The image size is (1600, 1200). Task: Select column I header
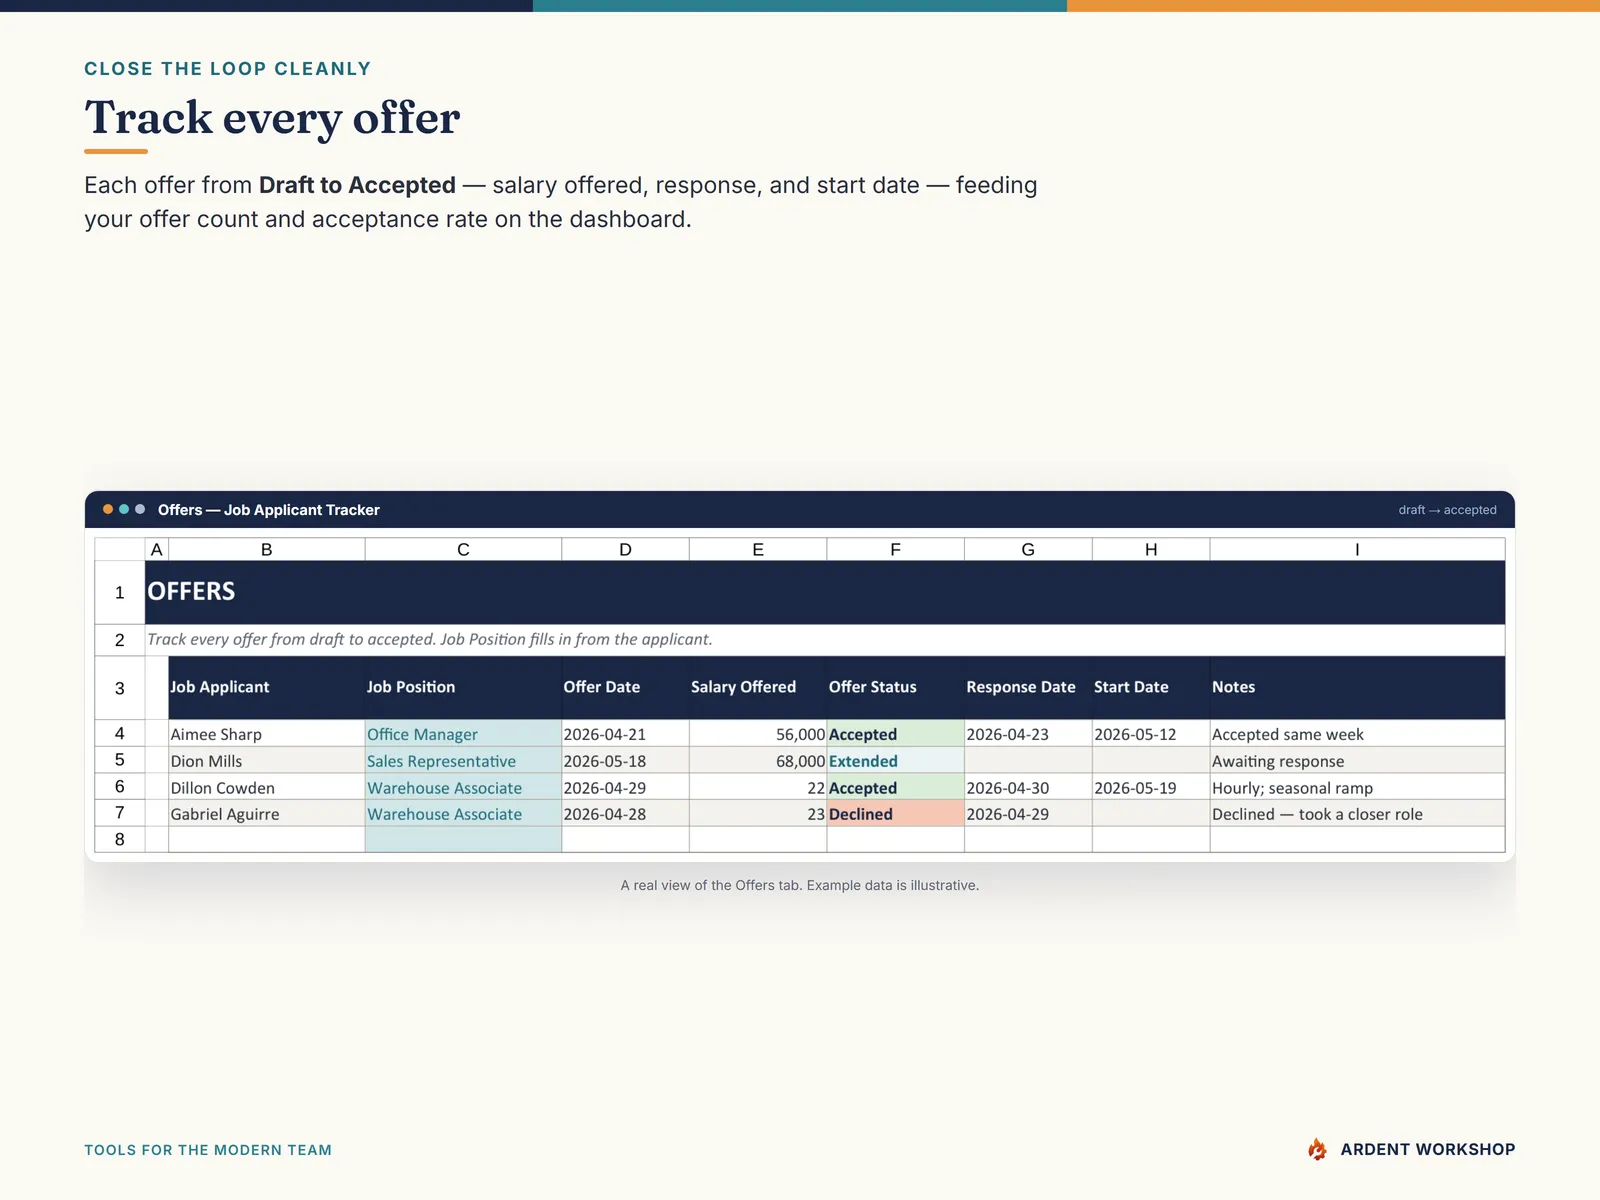pyautogui.click(x=1357, y=549)
